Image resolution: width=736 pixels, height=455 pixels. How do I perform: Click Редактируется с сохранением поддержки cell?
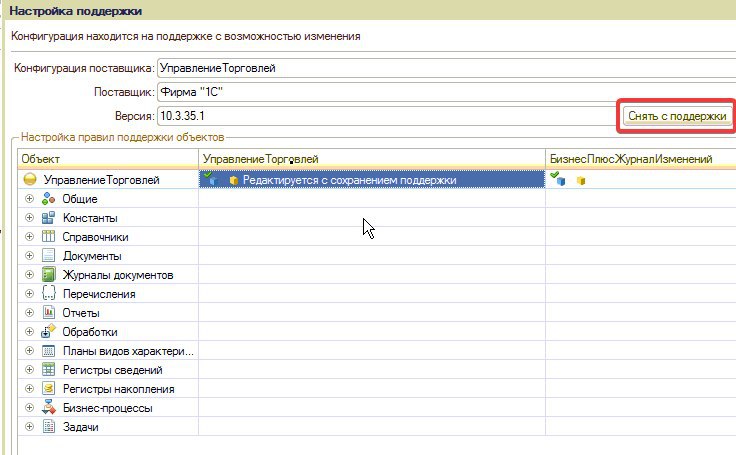point(372,180)
